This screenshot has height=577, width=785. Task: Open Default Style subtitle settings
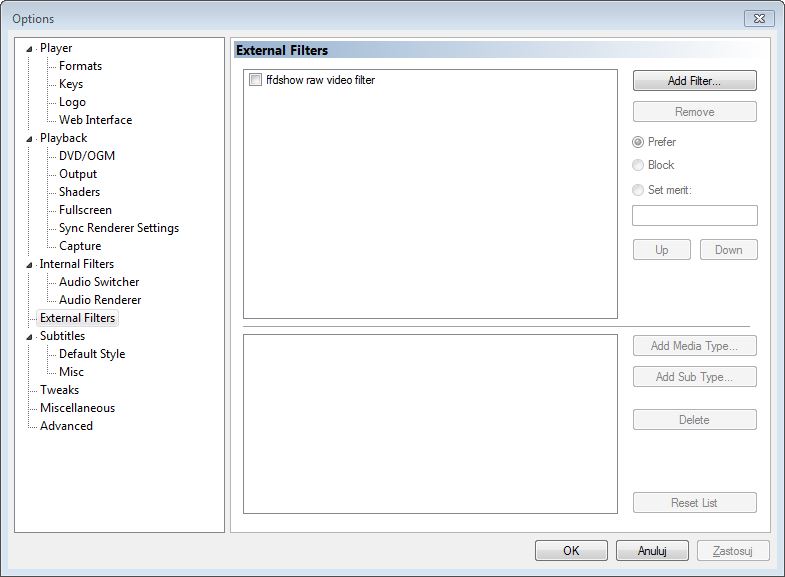coord(92,354)
